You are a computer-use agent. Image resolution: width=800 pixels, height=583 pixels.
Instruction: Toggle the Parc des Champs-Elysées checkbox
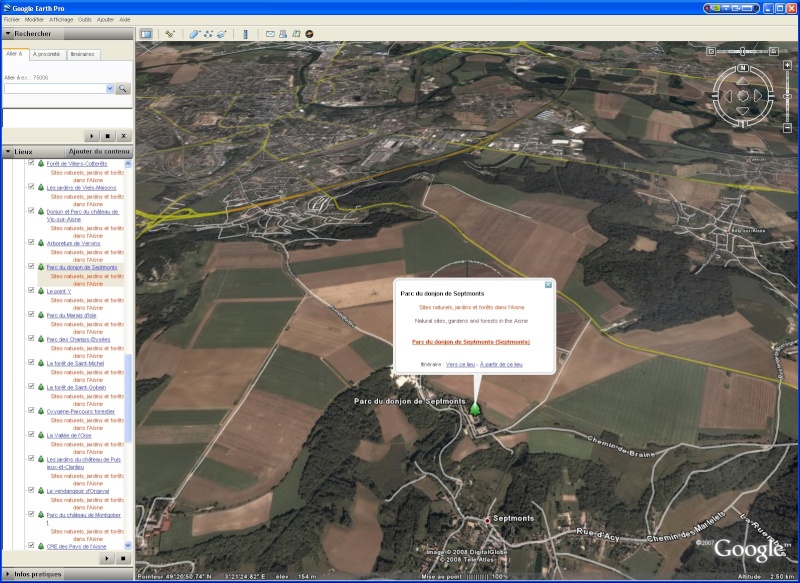click(x=31, y=339)
